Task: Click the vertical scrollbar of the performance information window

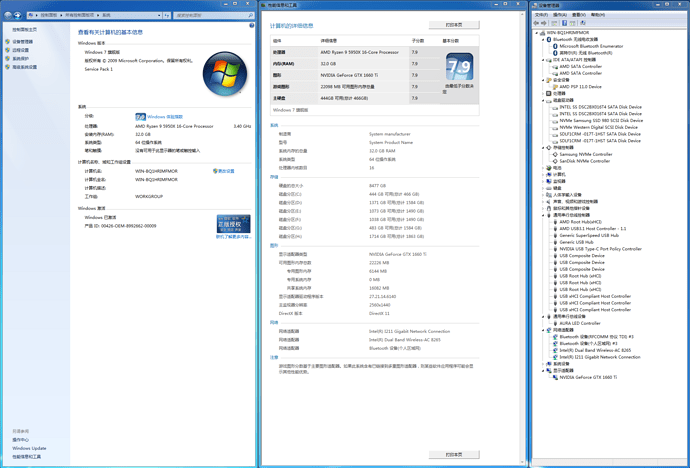Action: pyautogui.click(x=523, y=238)
